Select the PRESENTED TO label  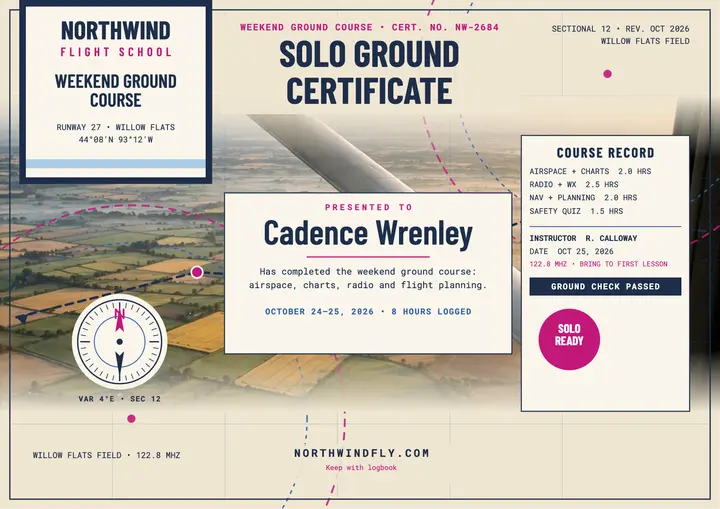click(368, 207)
